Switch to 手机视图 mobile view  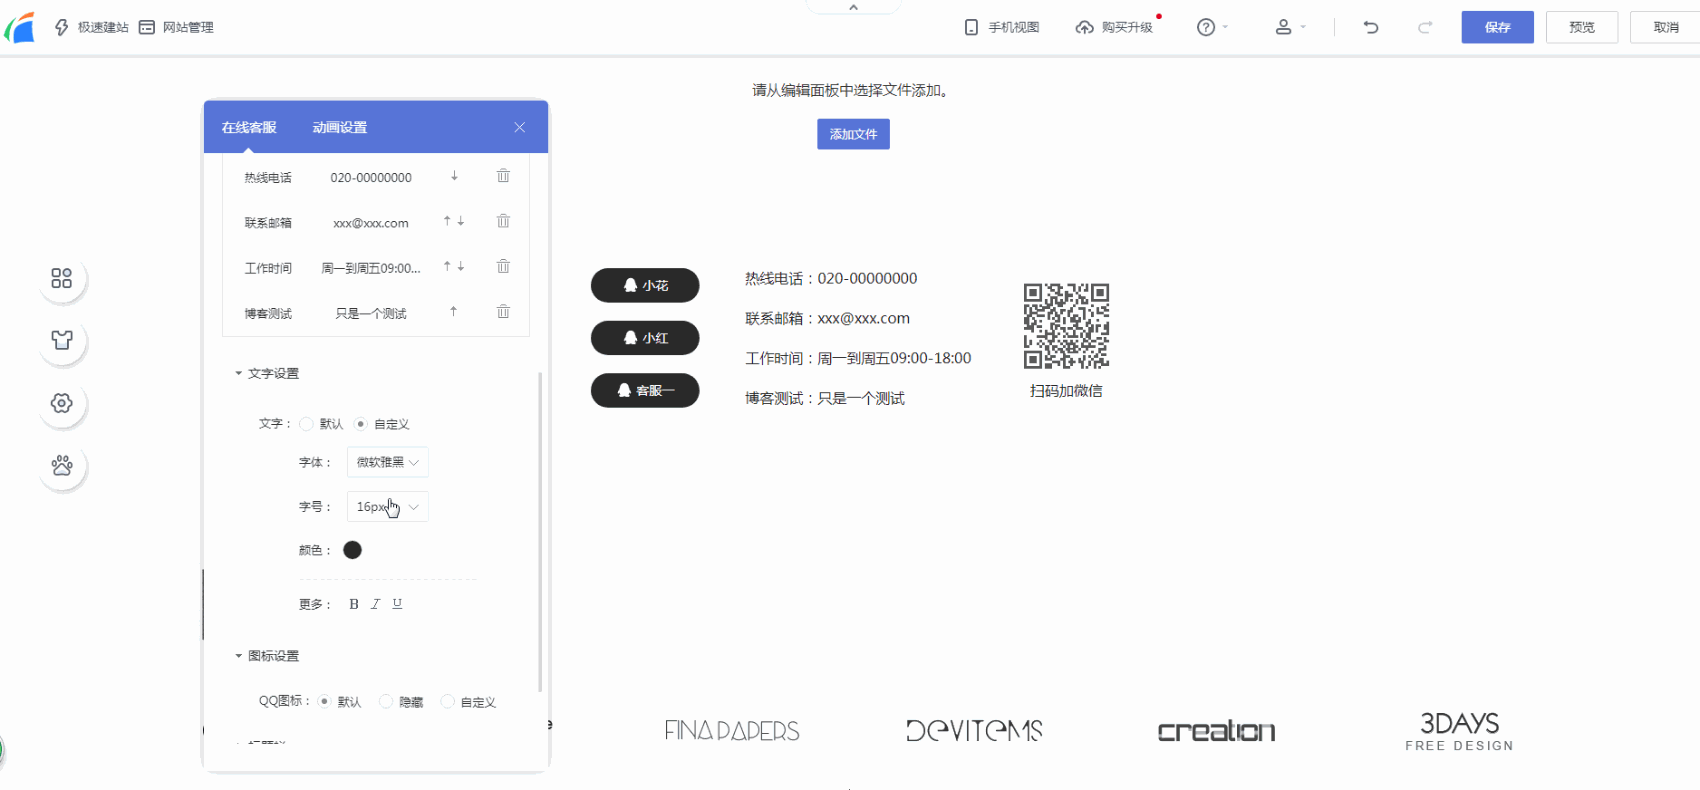tap(1002, 27)
